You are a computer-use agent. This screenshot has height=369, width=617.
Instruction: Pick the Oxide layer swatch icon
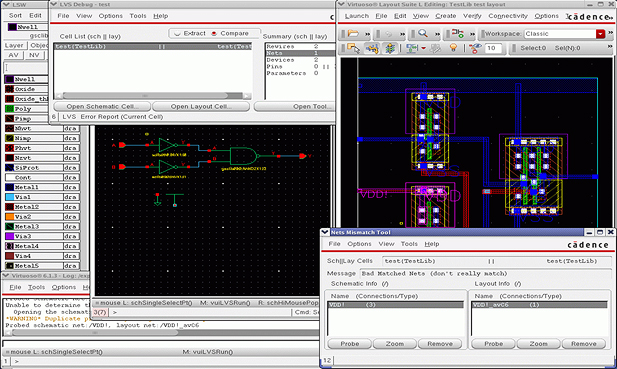point(9,89)
